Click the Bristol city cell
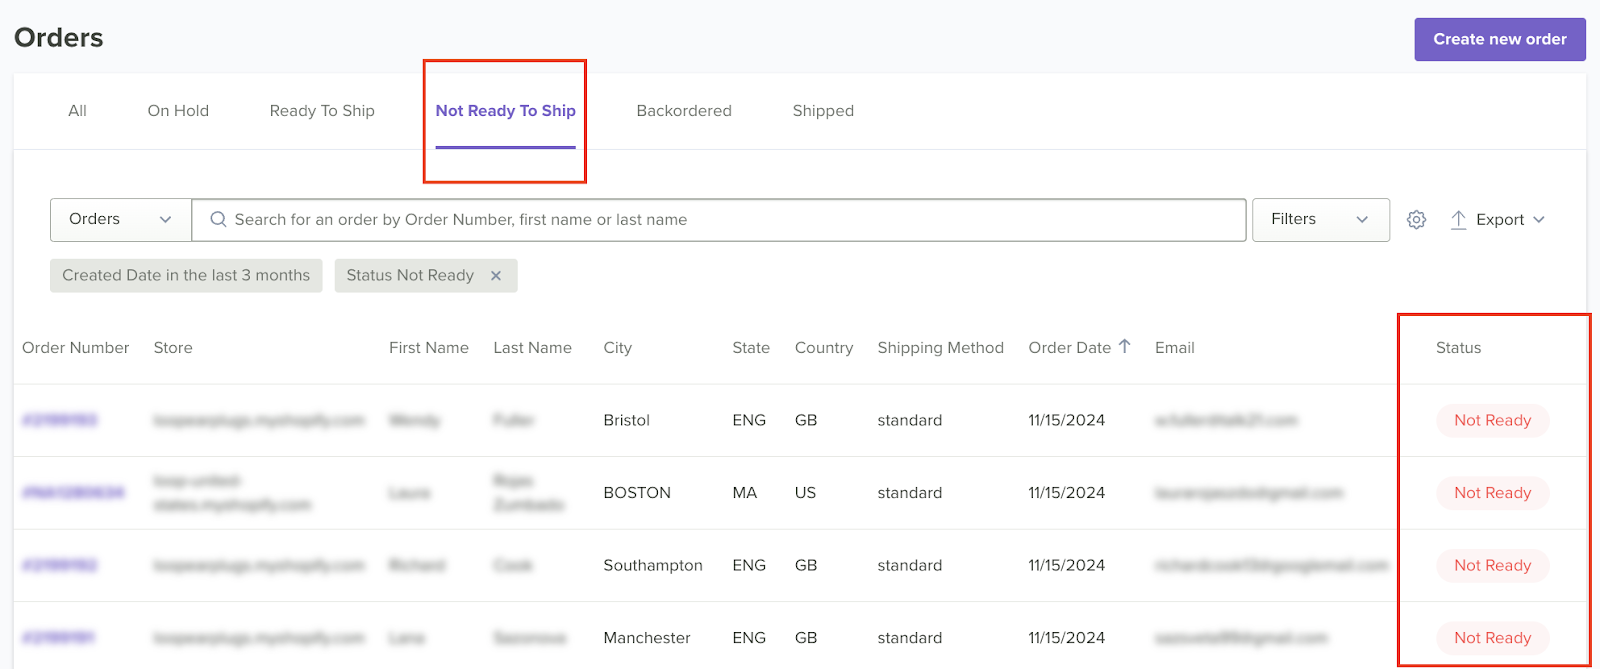The height and width of the screenshot is (669, 1600). pos(627,420)
